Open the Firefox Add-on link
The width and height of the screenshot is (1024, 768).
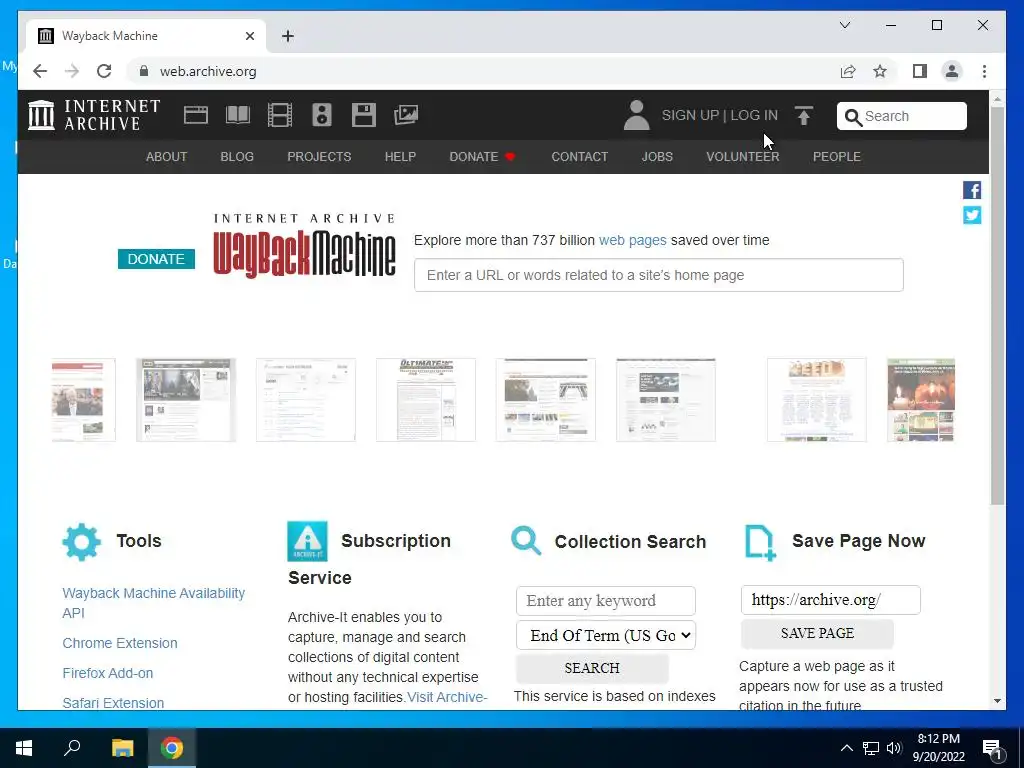pyautogui.click(x=108, y=673)
